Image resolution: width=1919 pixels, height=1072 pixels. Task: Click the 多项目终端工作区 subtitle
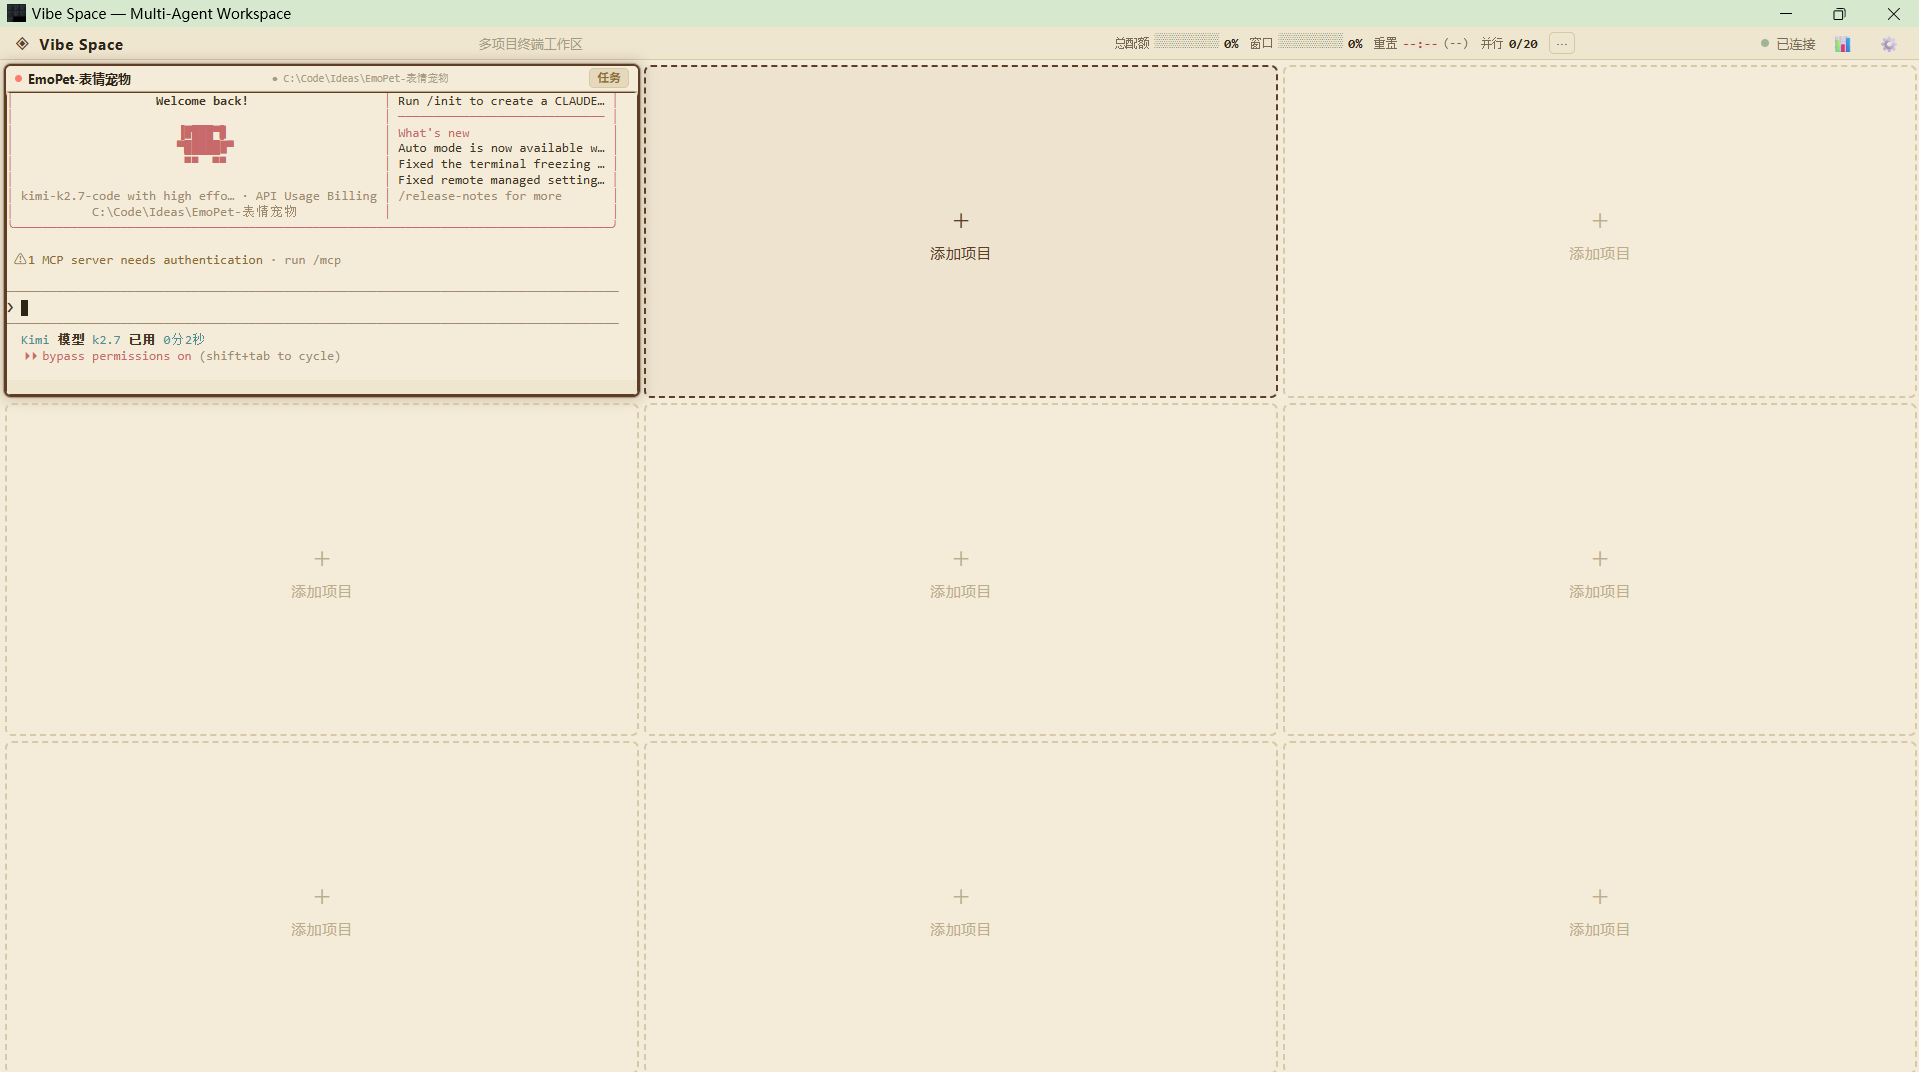530,44
